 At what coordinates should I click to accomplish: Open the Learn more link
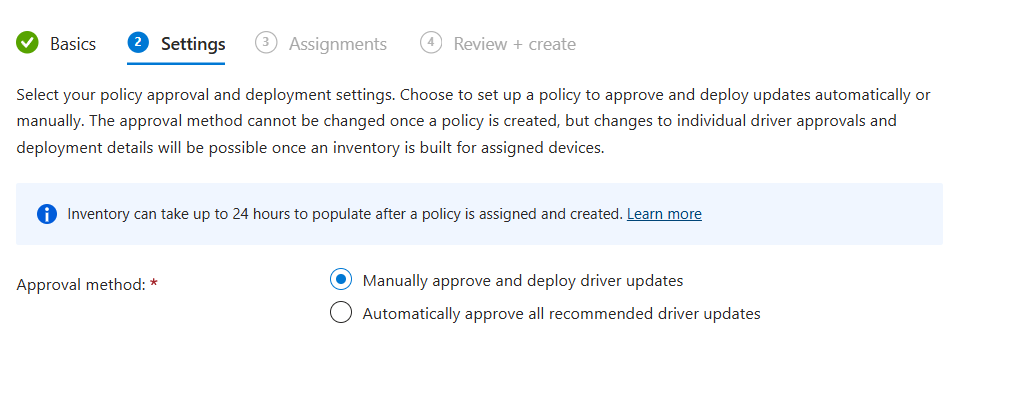(x=664, y=214)
